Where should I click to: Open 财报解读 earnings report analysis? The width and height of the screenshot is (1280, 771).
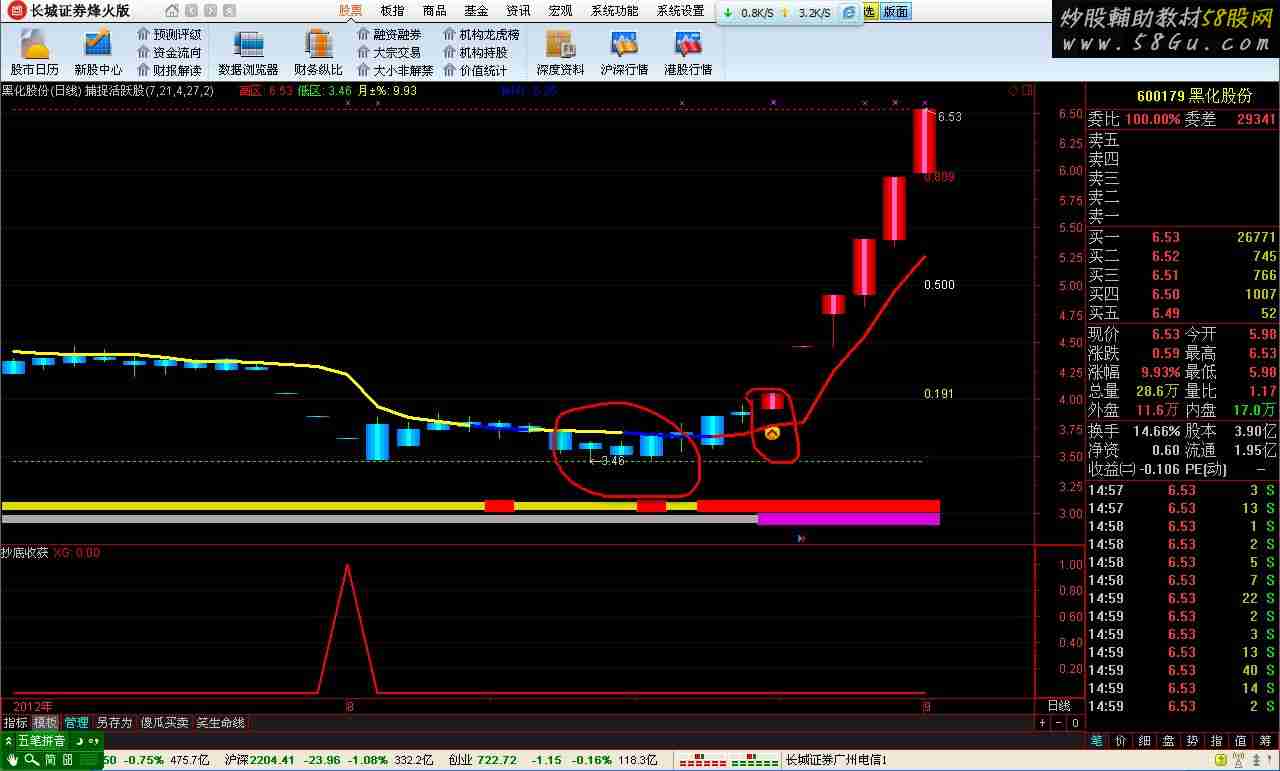169,70
